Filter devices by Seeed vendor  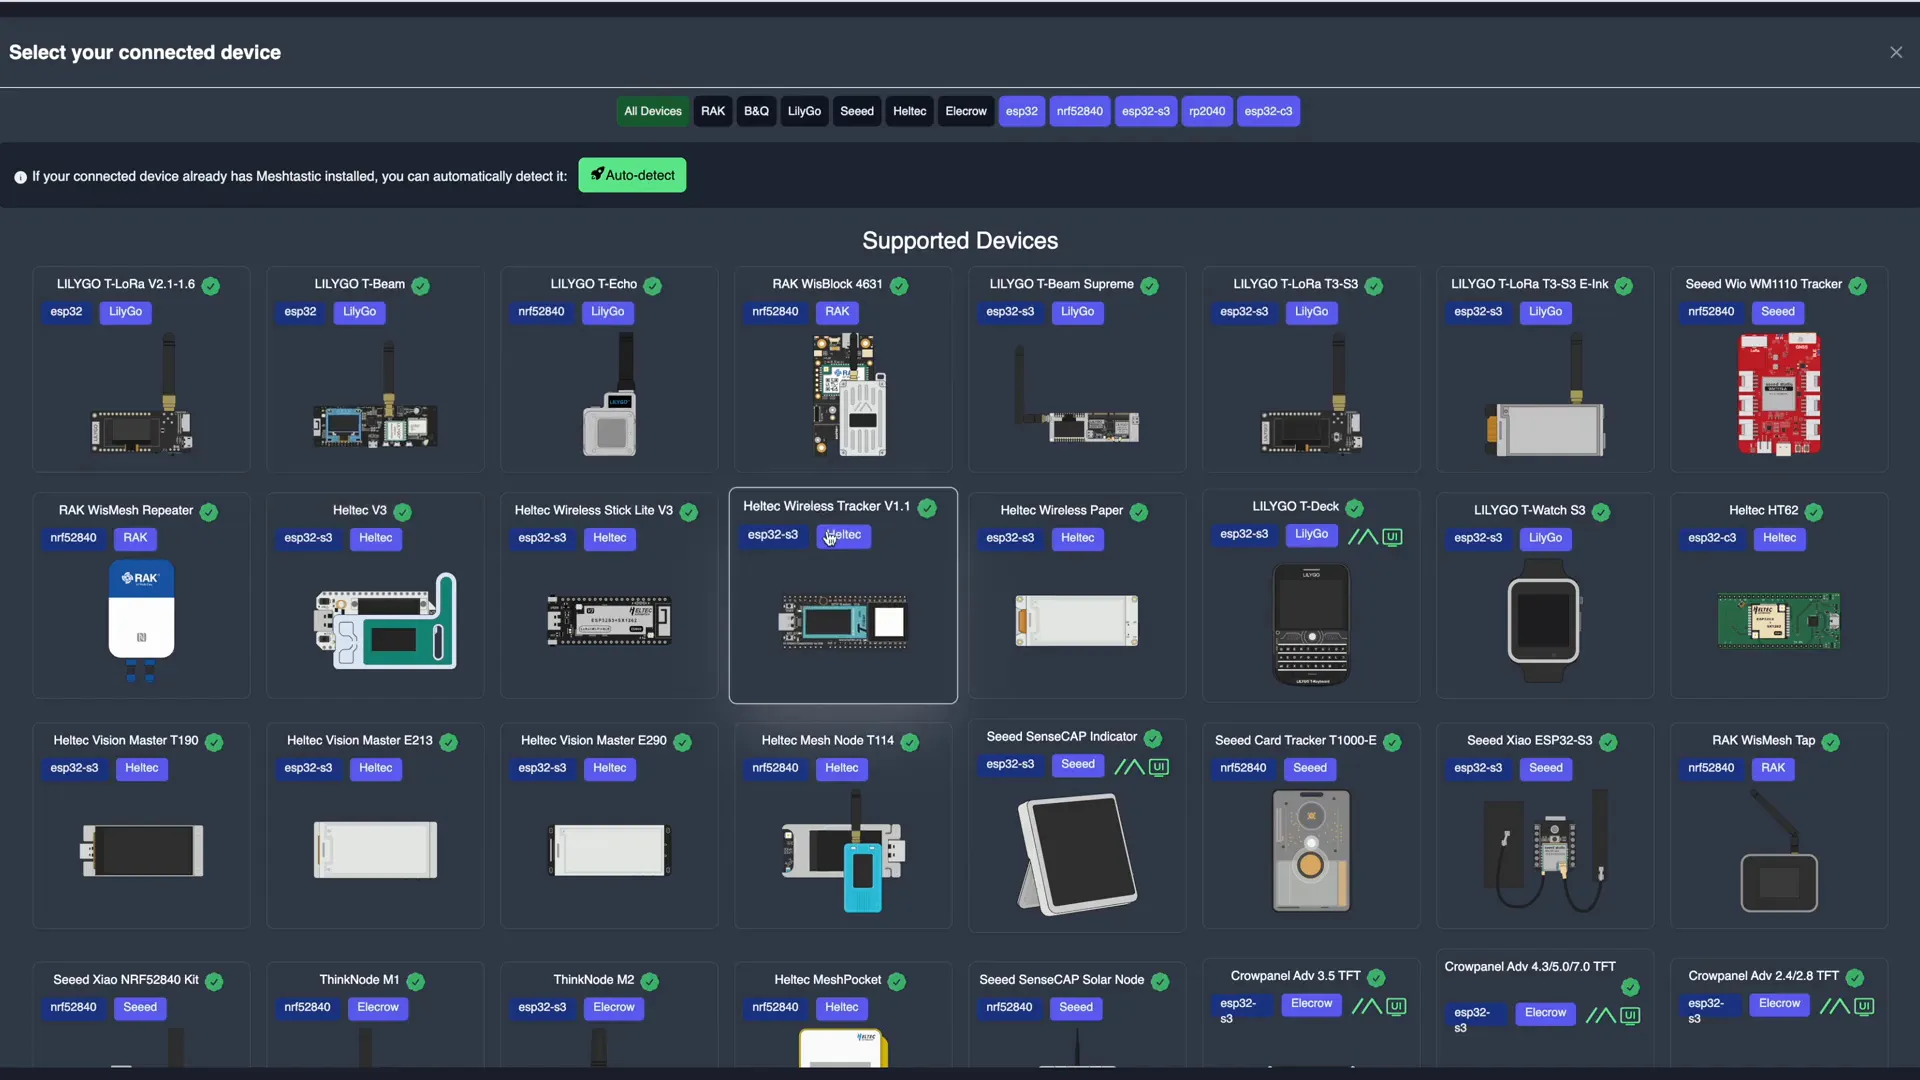tap(857, 111)
